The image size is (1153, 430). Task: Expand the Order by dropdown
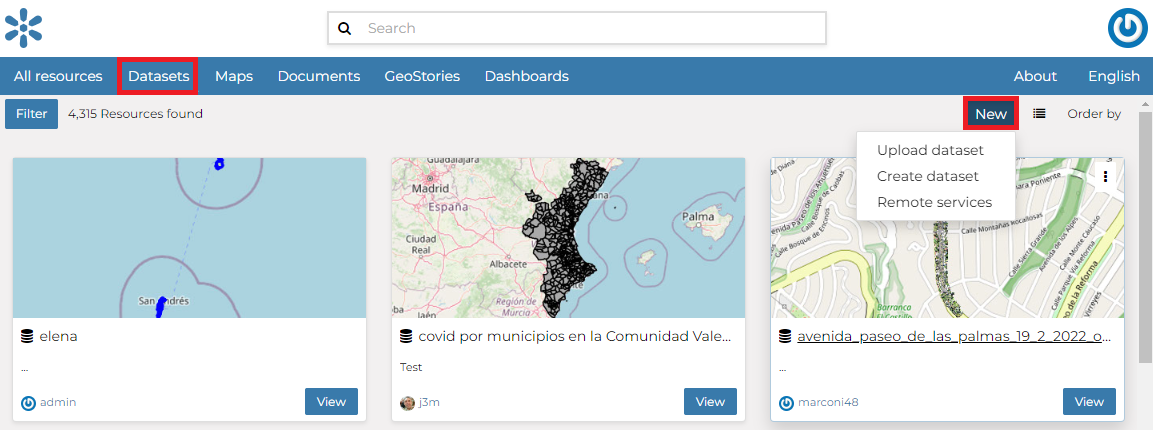(1093, 114)
